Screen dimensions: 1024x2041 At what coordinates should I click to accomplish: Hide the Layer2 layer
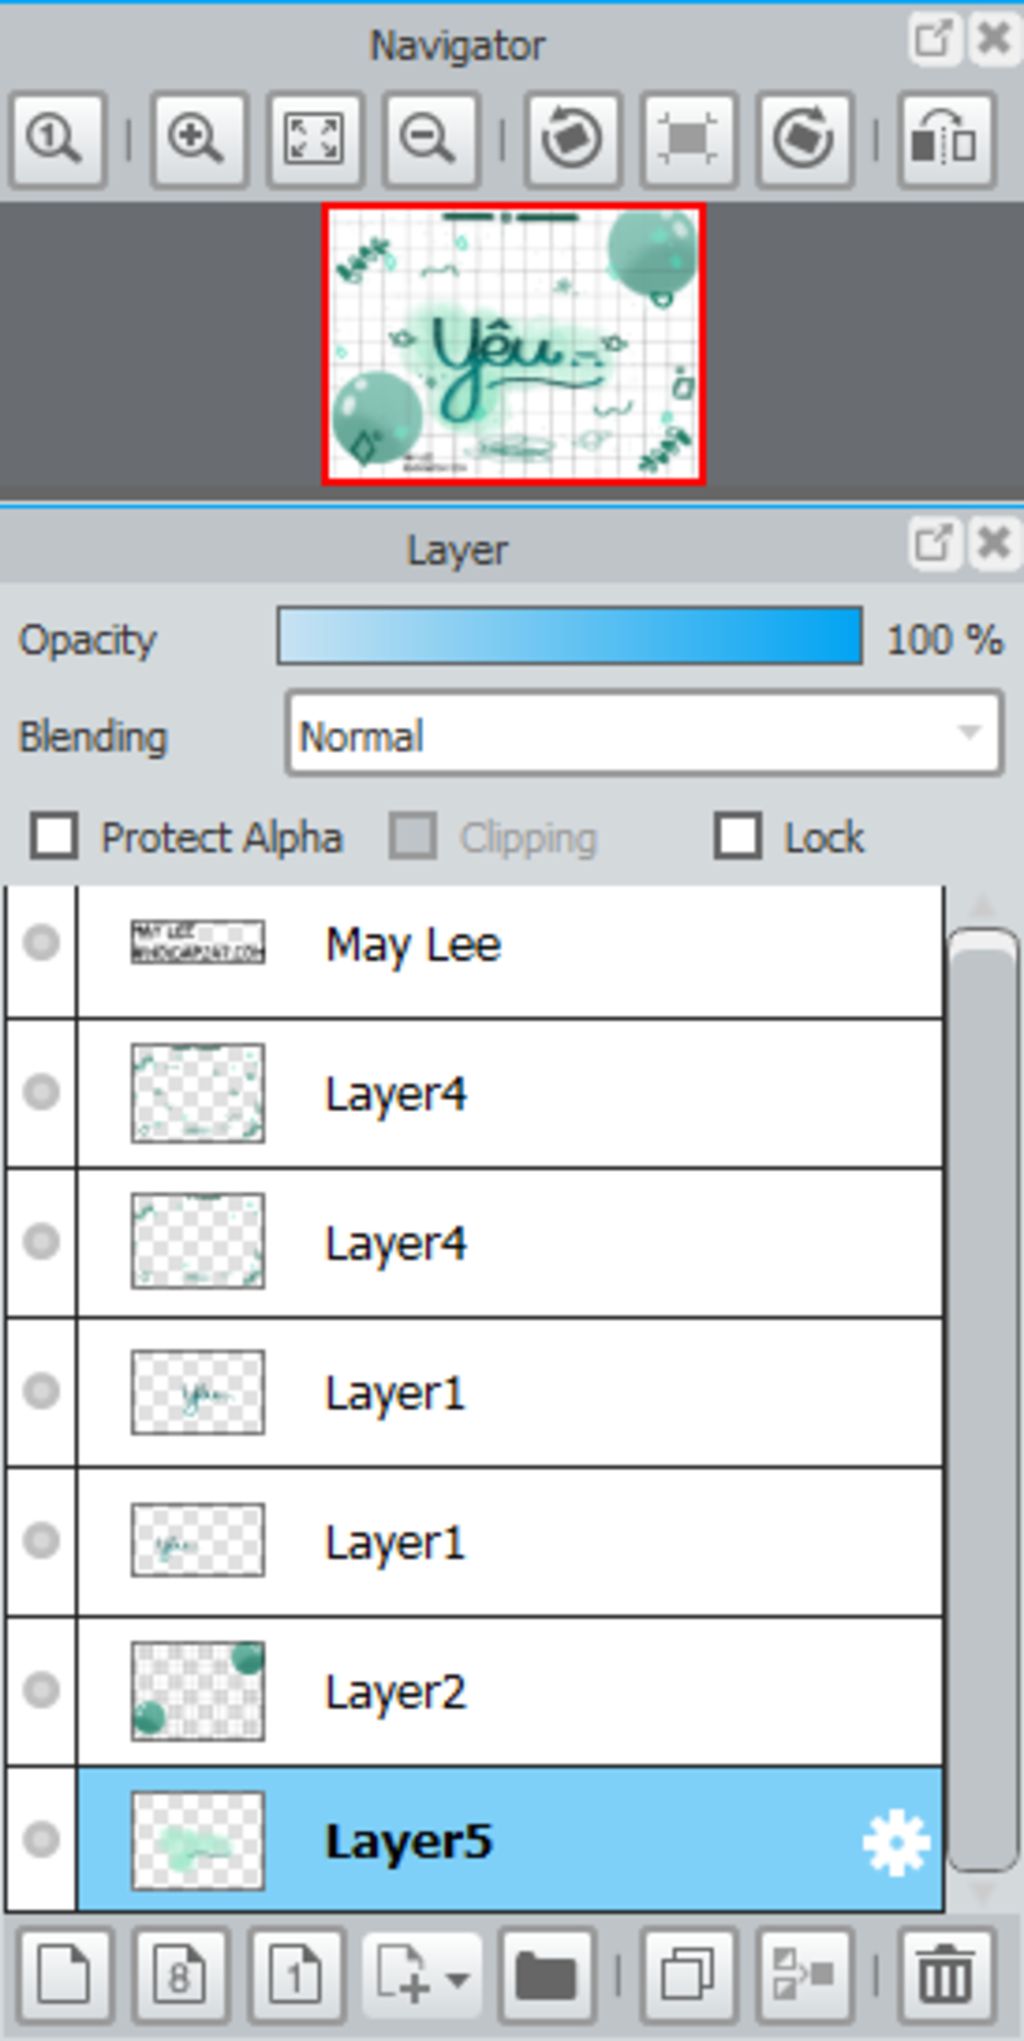[x=41, y=1690]
